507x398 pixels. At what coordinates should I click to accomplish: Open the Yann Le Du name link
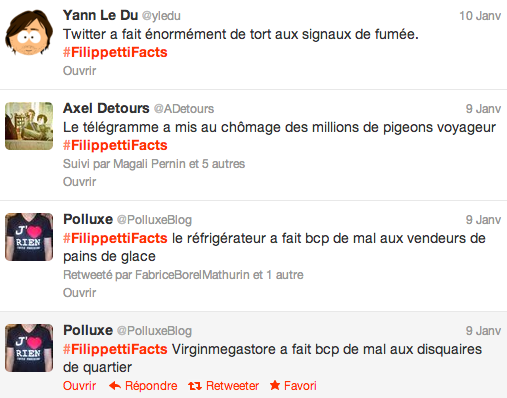click(x=100, y=15)
